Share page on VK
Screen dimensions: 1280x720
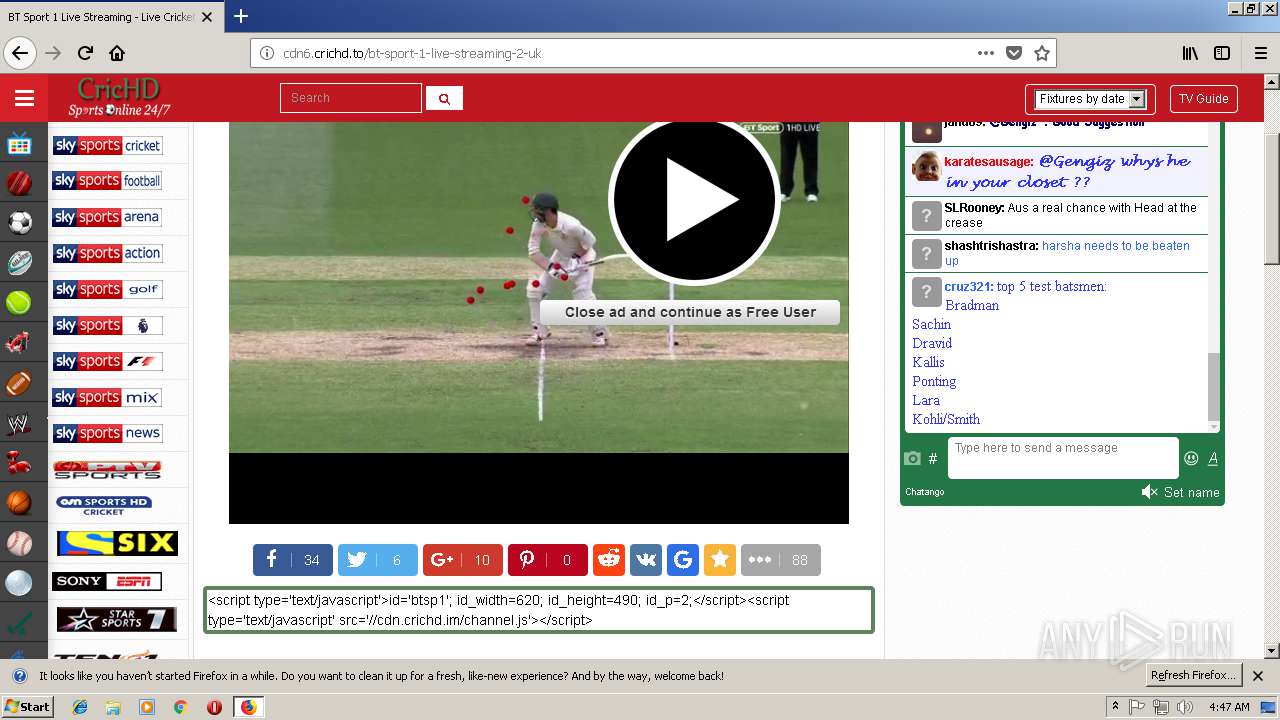[645, 560]
